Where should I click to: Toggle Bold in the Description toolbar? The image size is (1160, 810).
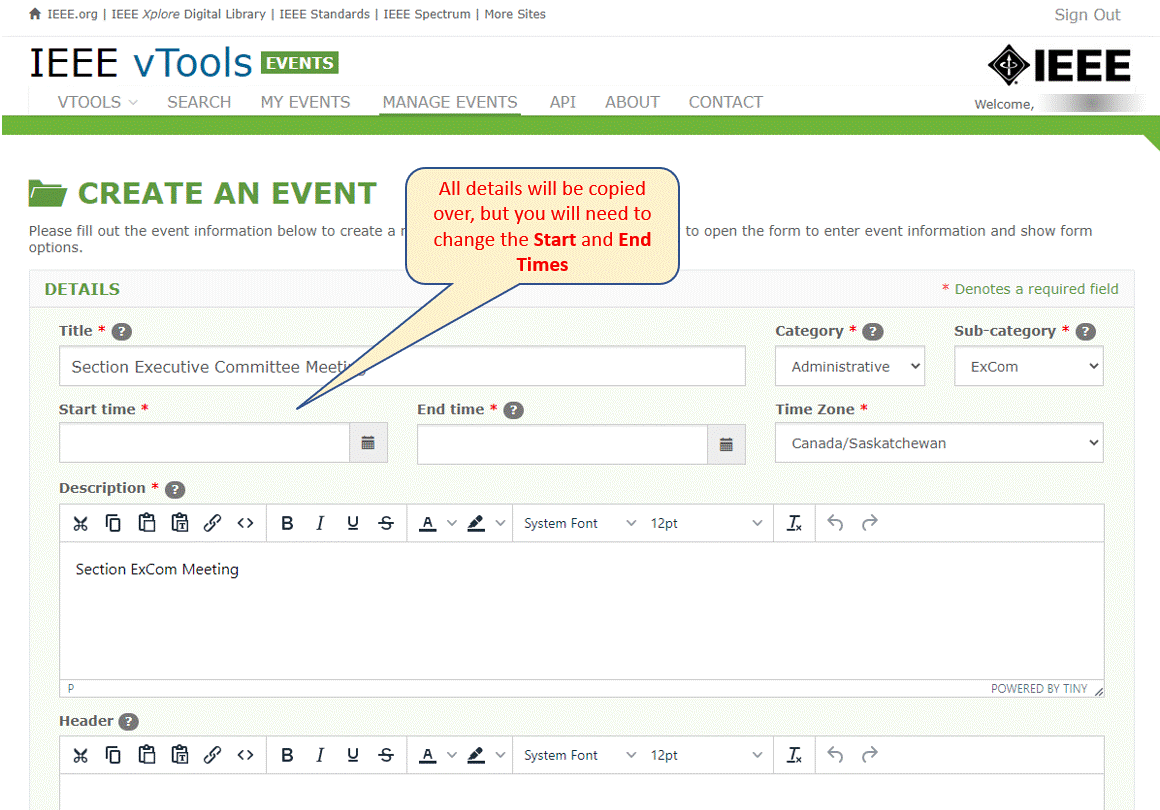click(287, 524)
